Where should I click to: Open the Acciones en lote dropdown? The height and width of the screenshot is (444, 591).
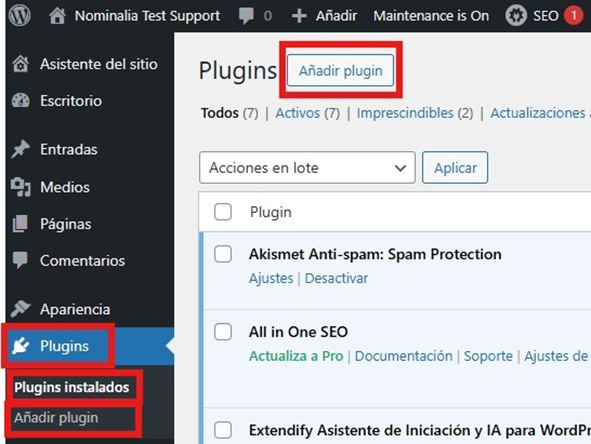coord(307,168)
